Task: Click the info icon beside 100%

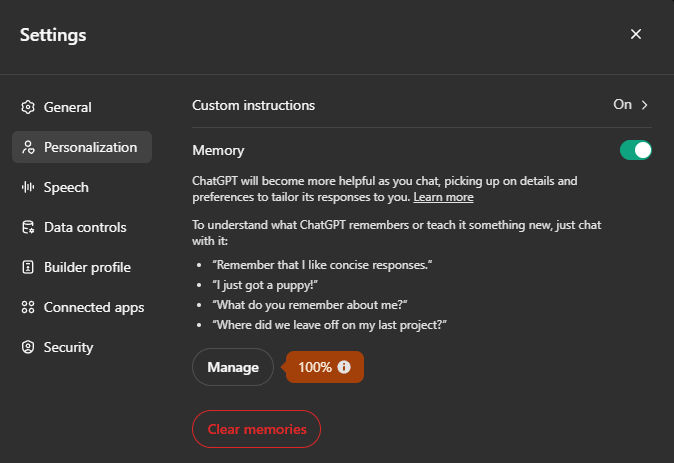Action: point(344,367)
